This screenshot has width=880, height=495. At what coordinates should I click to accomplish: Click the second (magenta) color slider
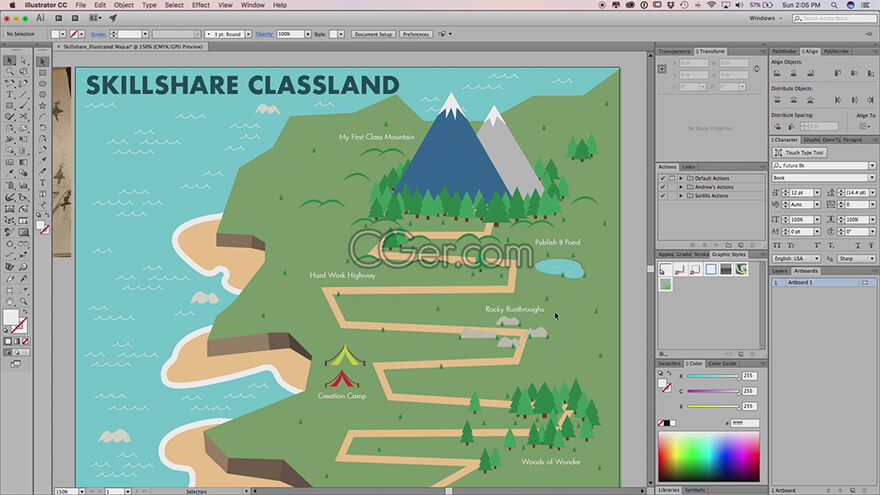point(713,391)
